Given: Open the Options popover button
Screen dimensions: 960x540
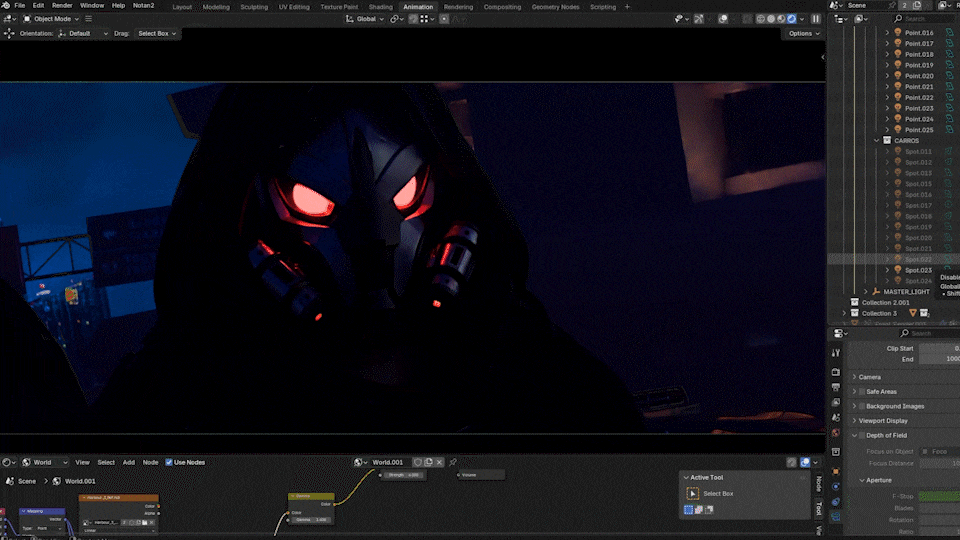Looking at the screenshot, I should 804,34.
